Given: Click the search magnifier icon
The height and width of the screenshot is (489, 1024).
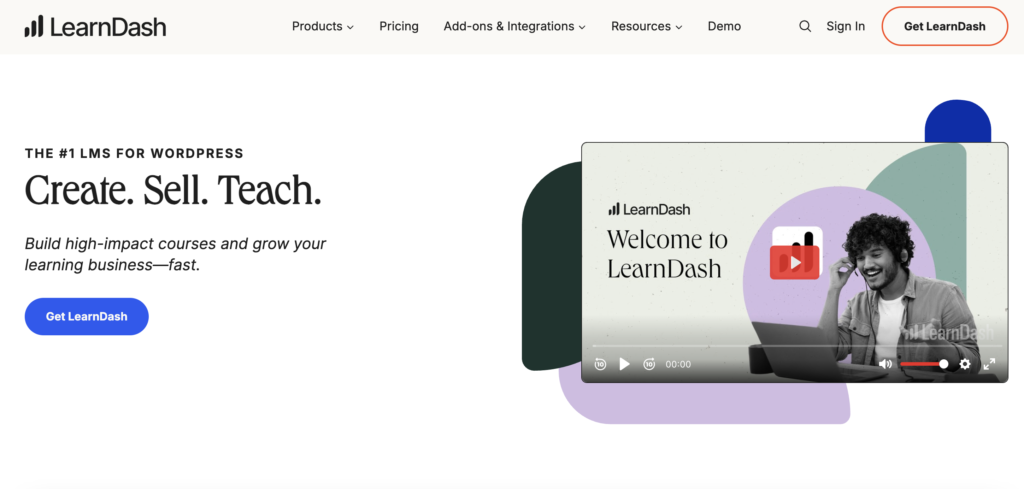Looking at the screenshot, I should [x=805, y=26].
